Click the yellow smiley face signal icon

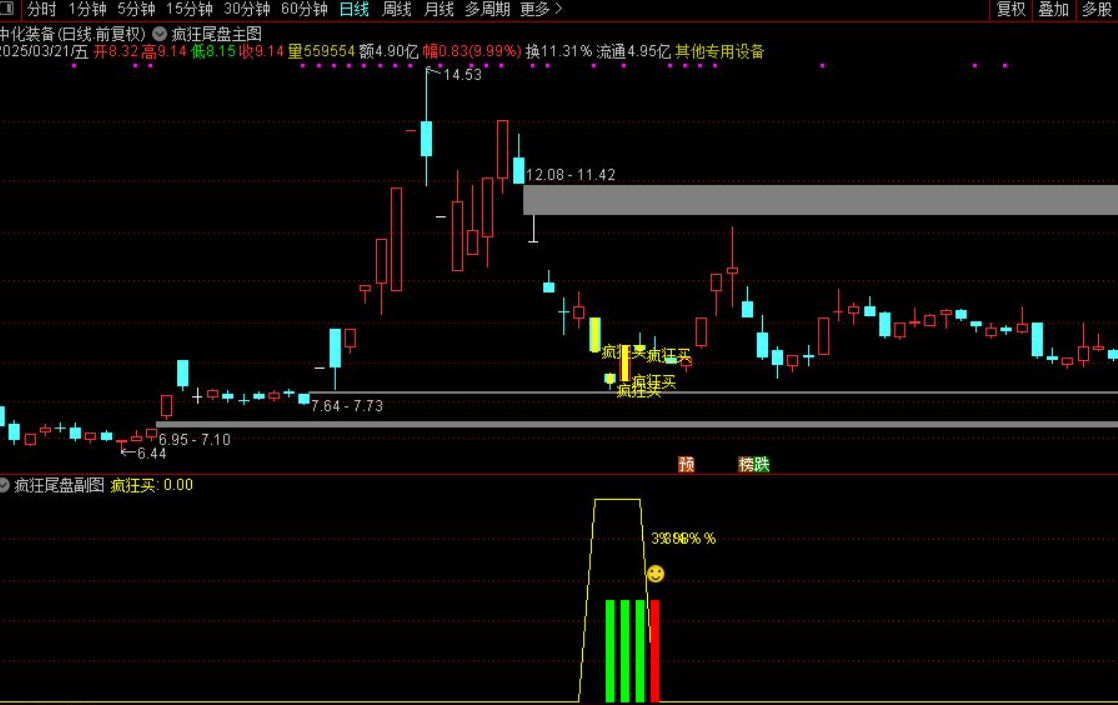[x=655, y=573]
